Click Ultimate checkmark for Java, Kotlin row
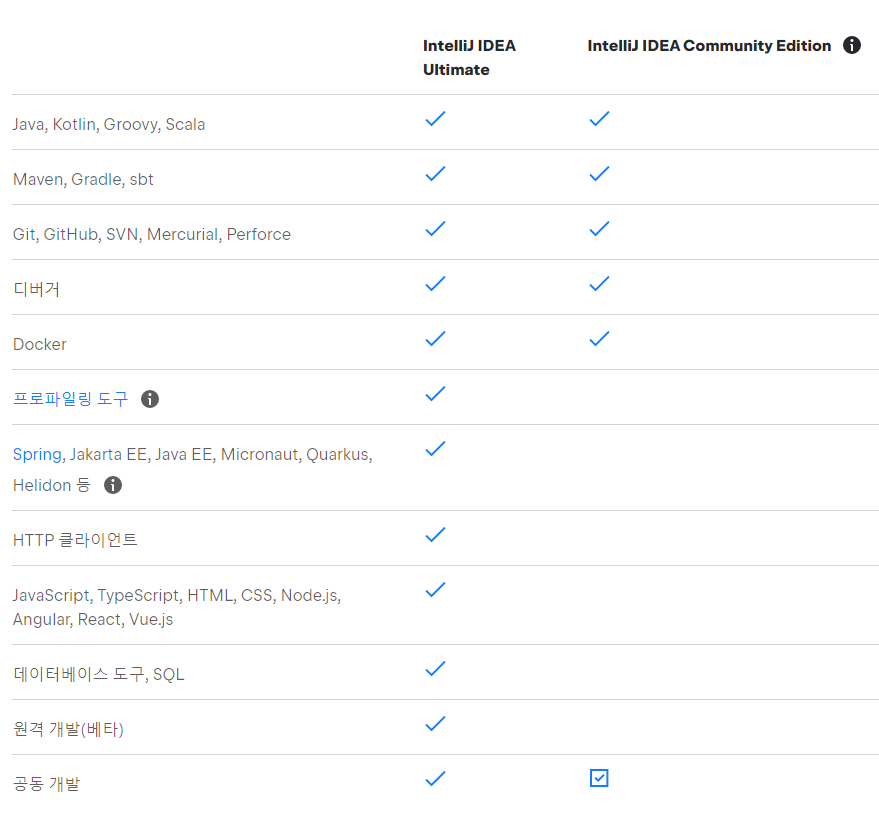The image size is (879, 819). [x=436, y=119]
